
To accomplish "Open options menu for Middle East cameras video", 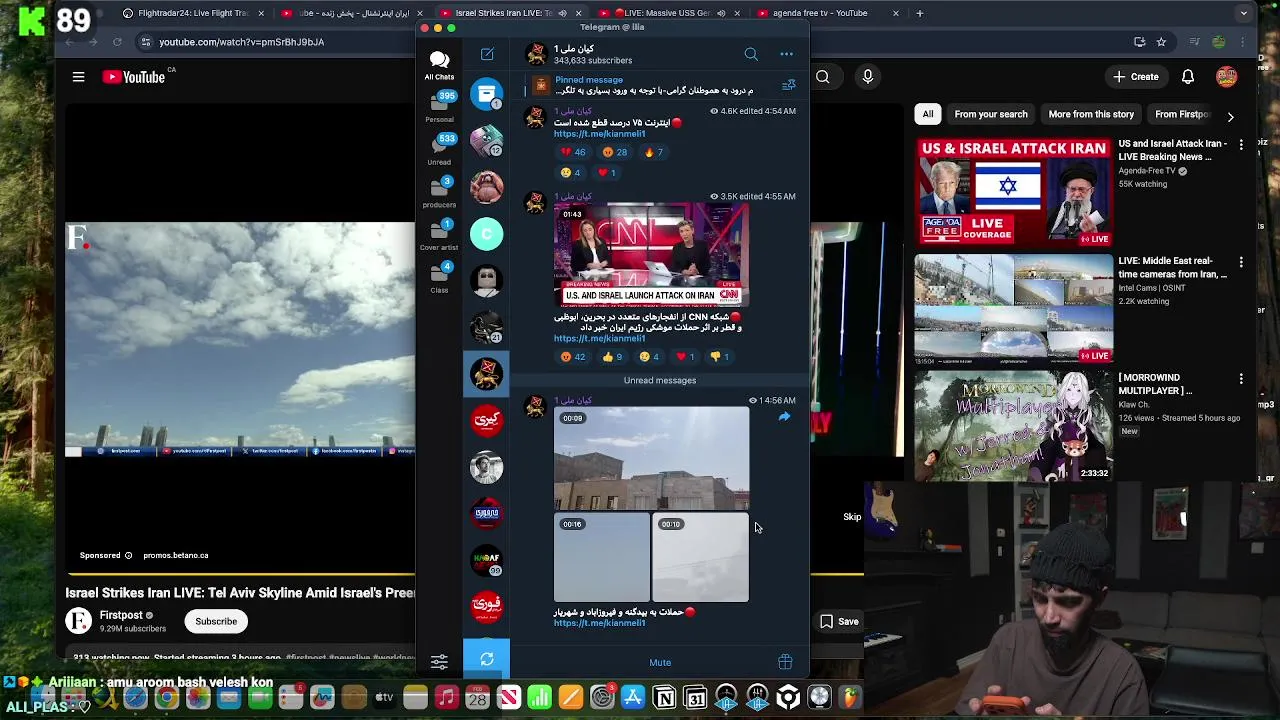I will (x=1241, y=262).
